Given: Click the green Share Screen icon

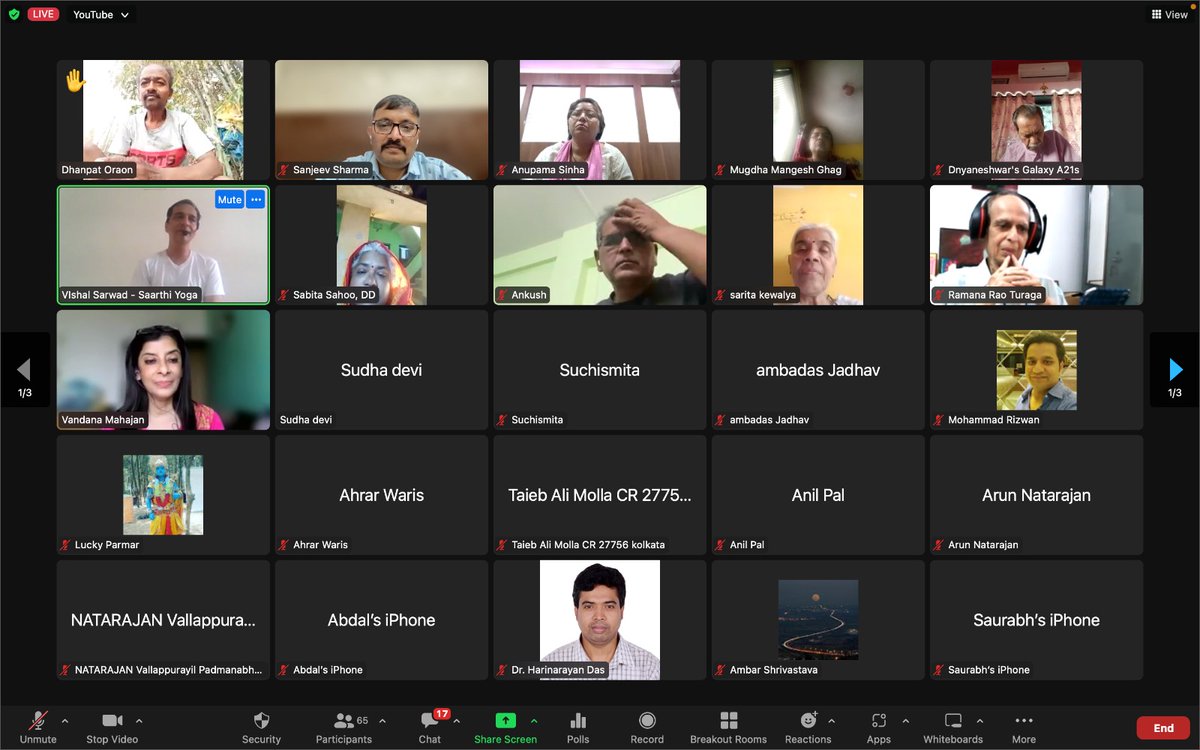Looking at the screenshot, I should click(x=506, y=721).
